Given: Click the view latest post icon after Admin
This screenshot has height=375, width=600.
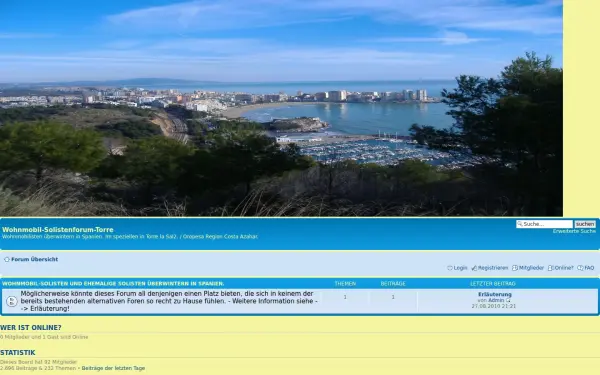Looking at the screenshot, I should coord(508,300).
